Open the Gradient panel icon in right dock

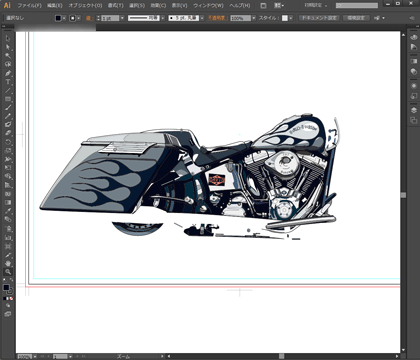click(414, 61)
